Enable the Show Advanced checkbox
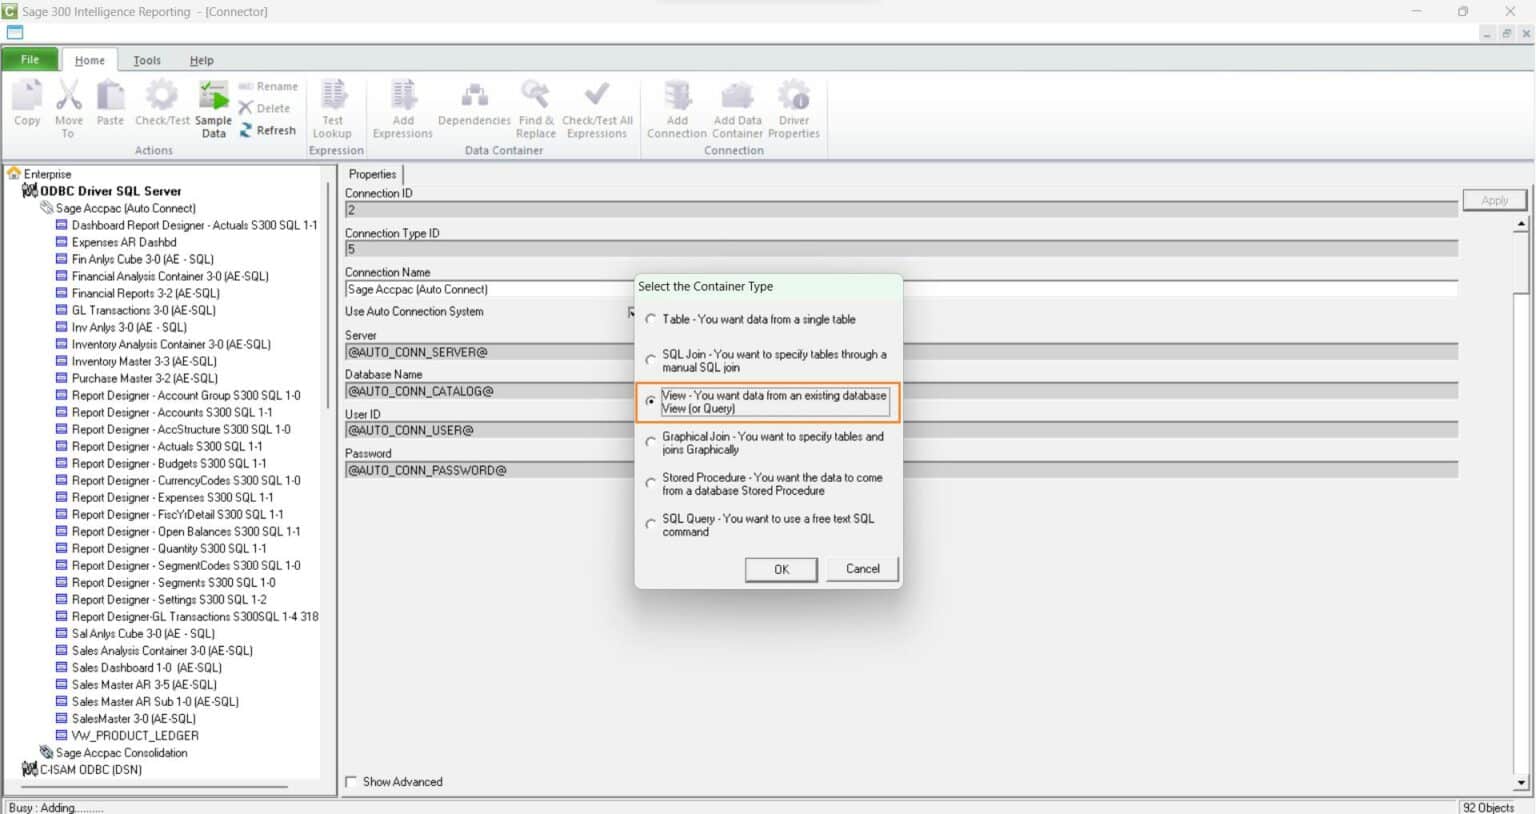The image size is (1536, 814). [x=351, y=781]
